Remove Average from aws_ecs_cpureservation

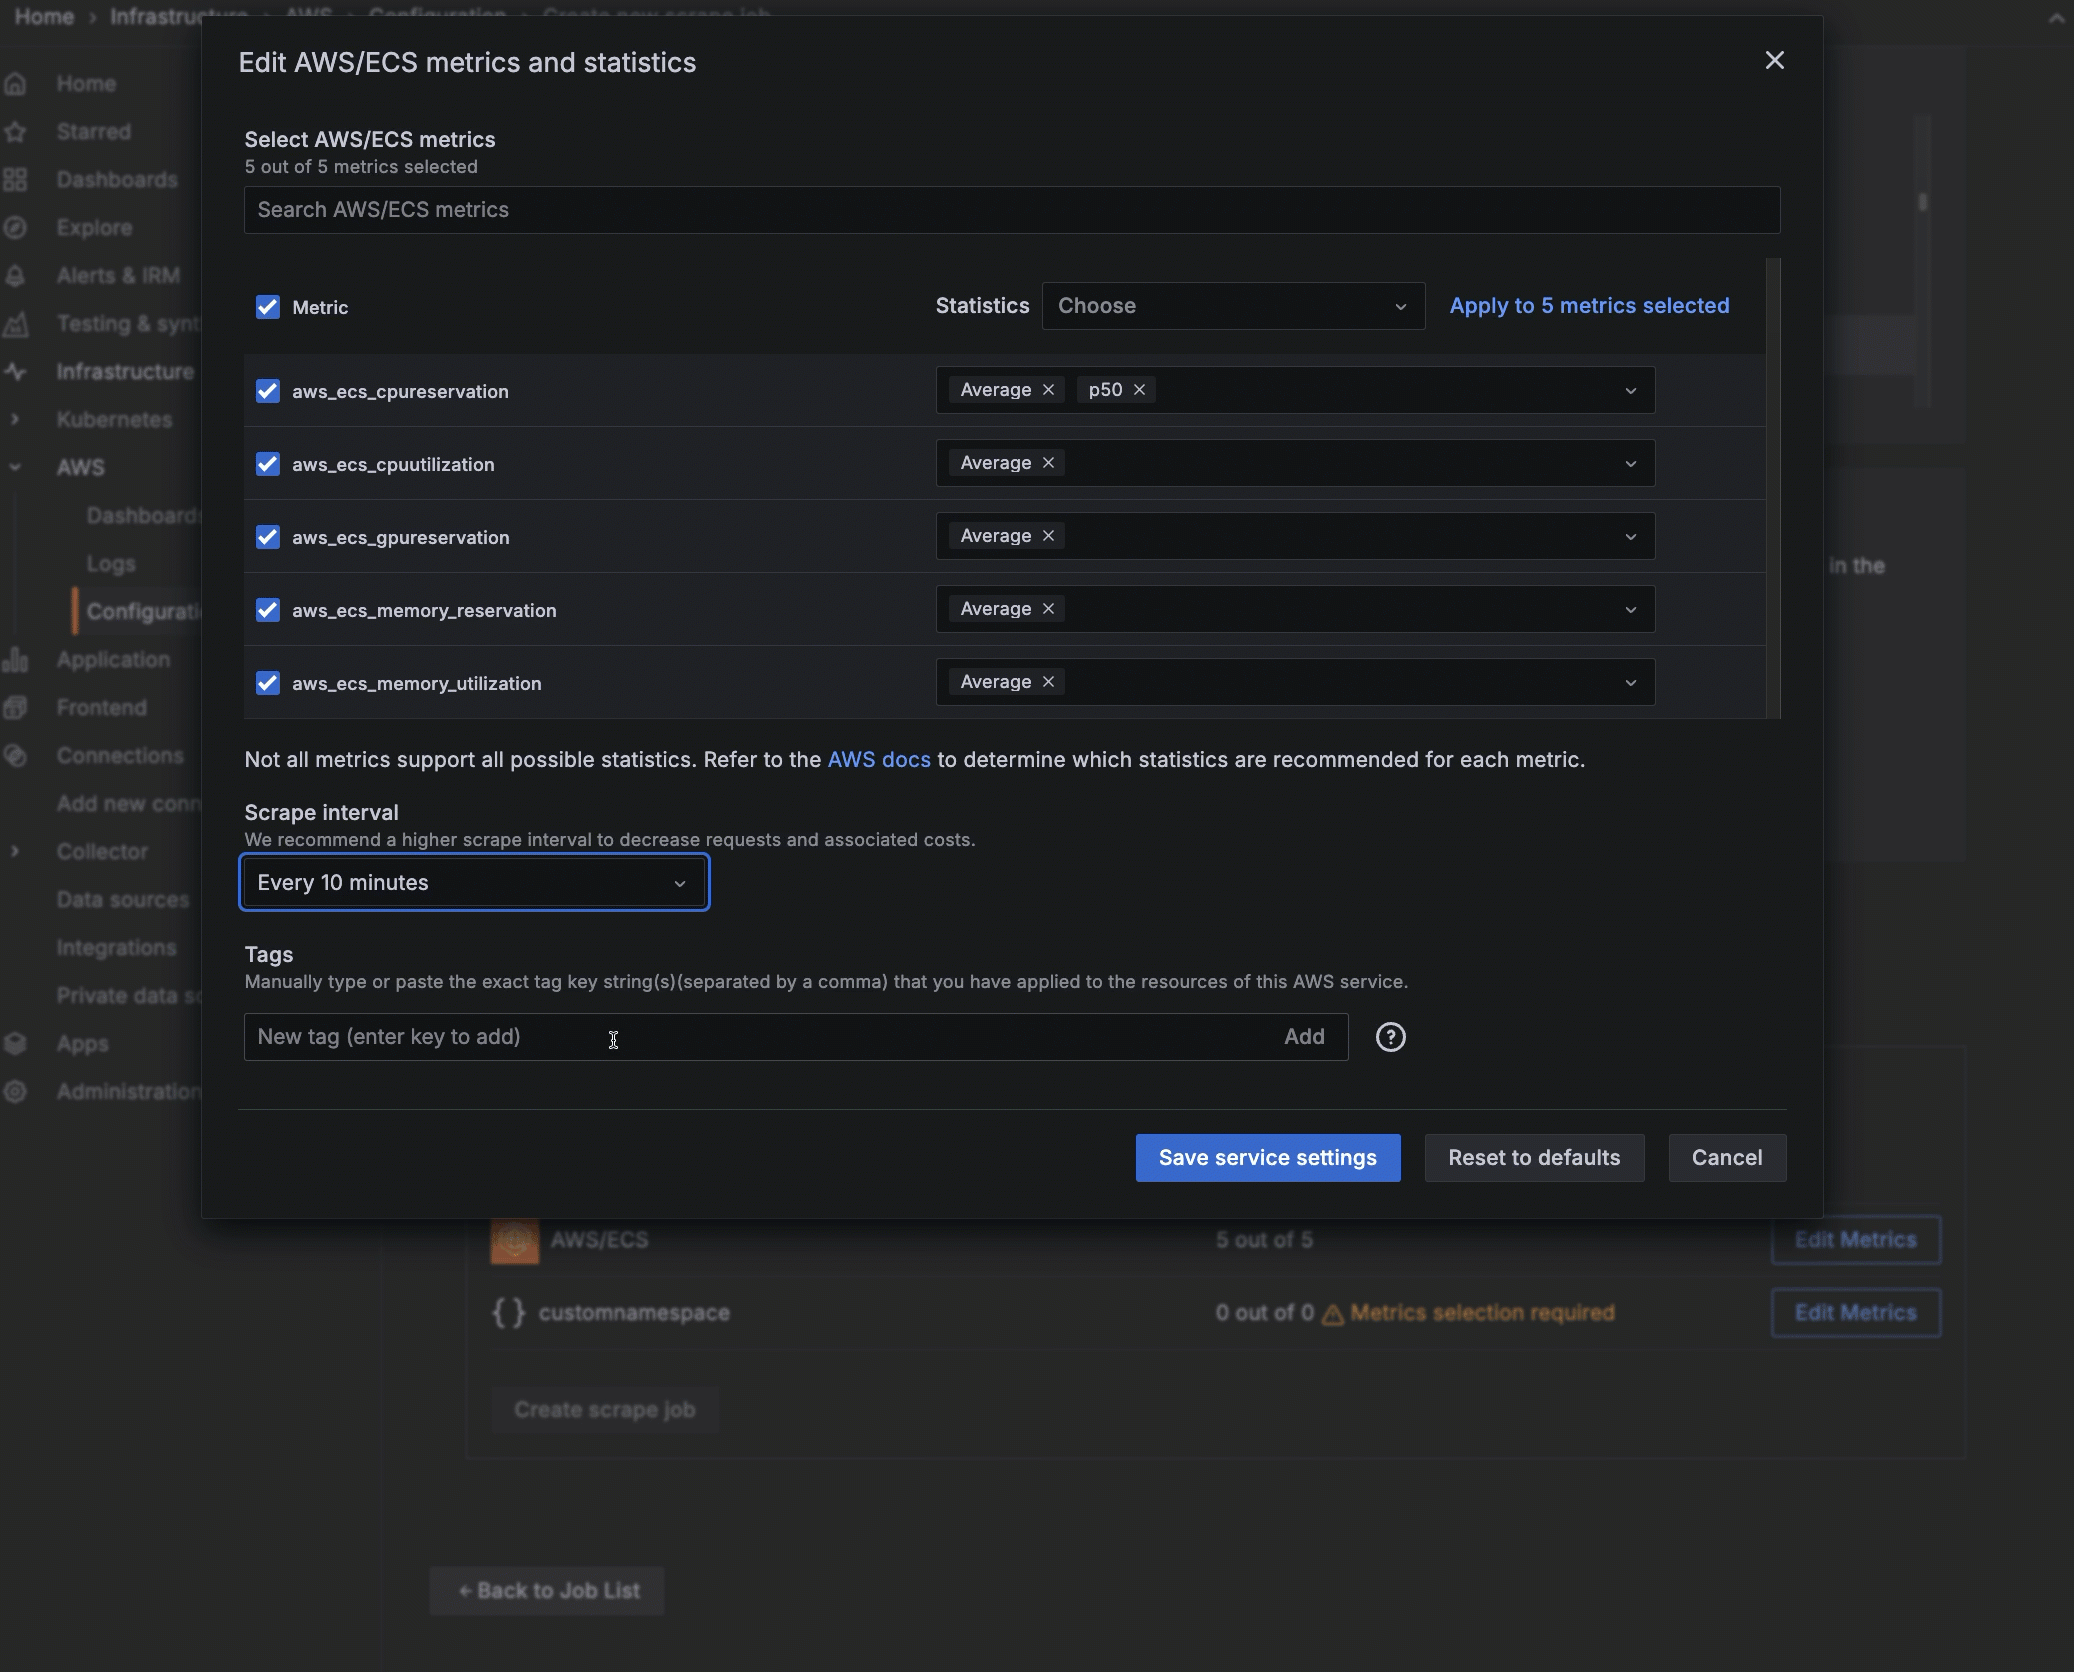click(x=1048, y=390)
